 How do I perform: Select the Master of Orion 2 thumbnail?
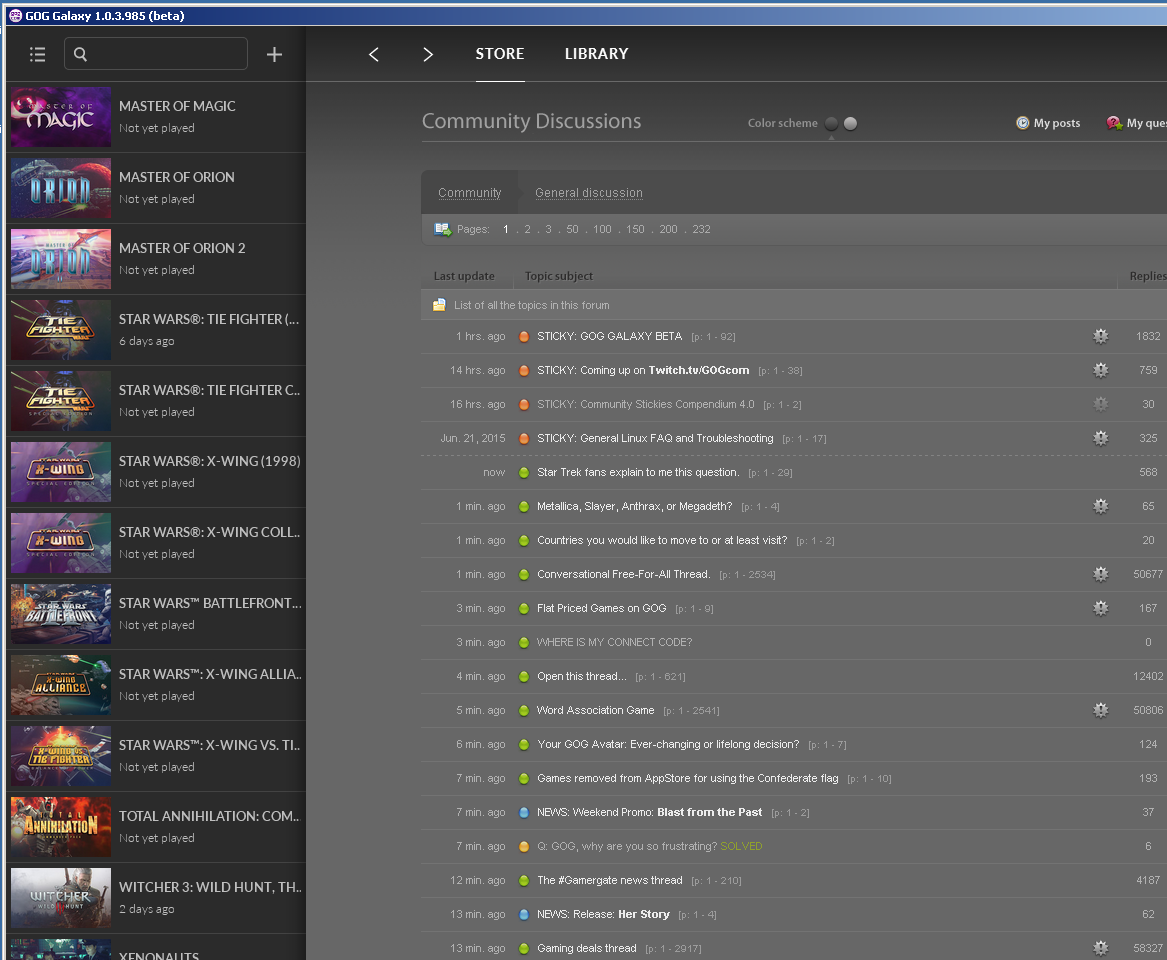61,259
